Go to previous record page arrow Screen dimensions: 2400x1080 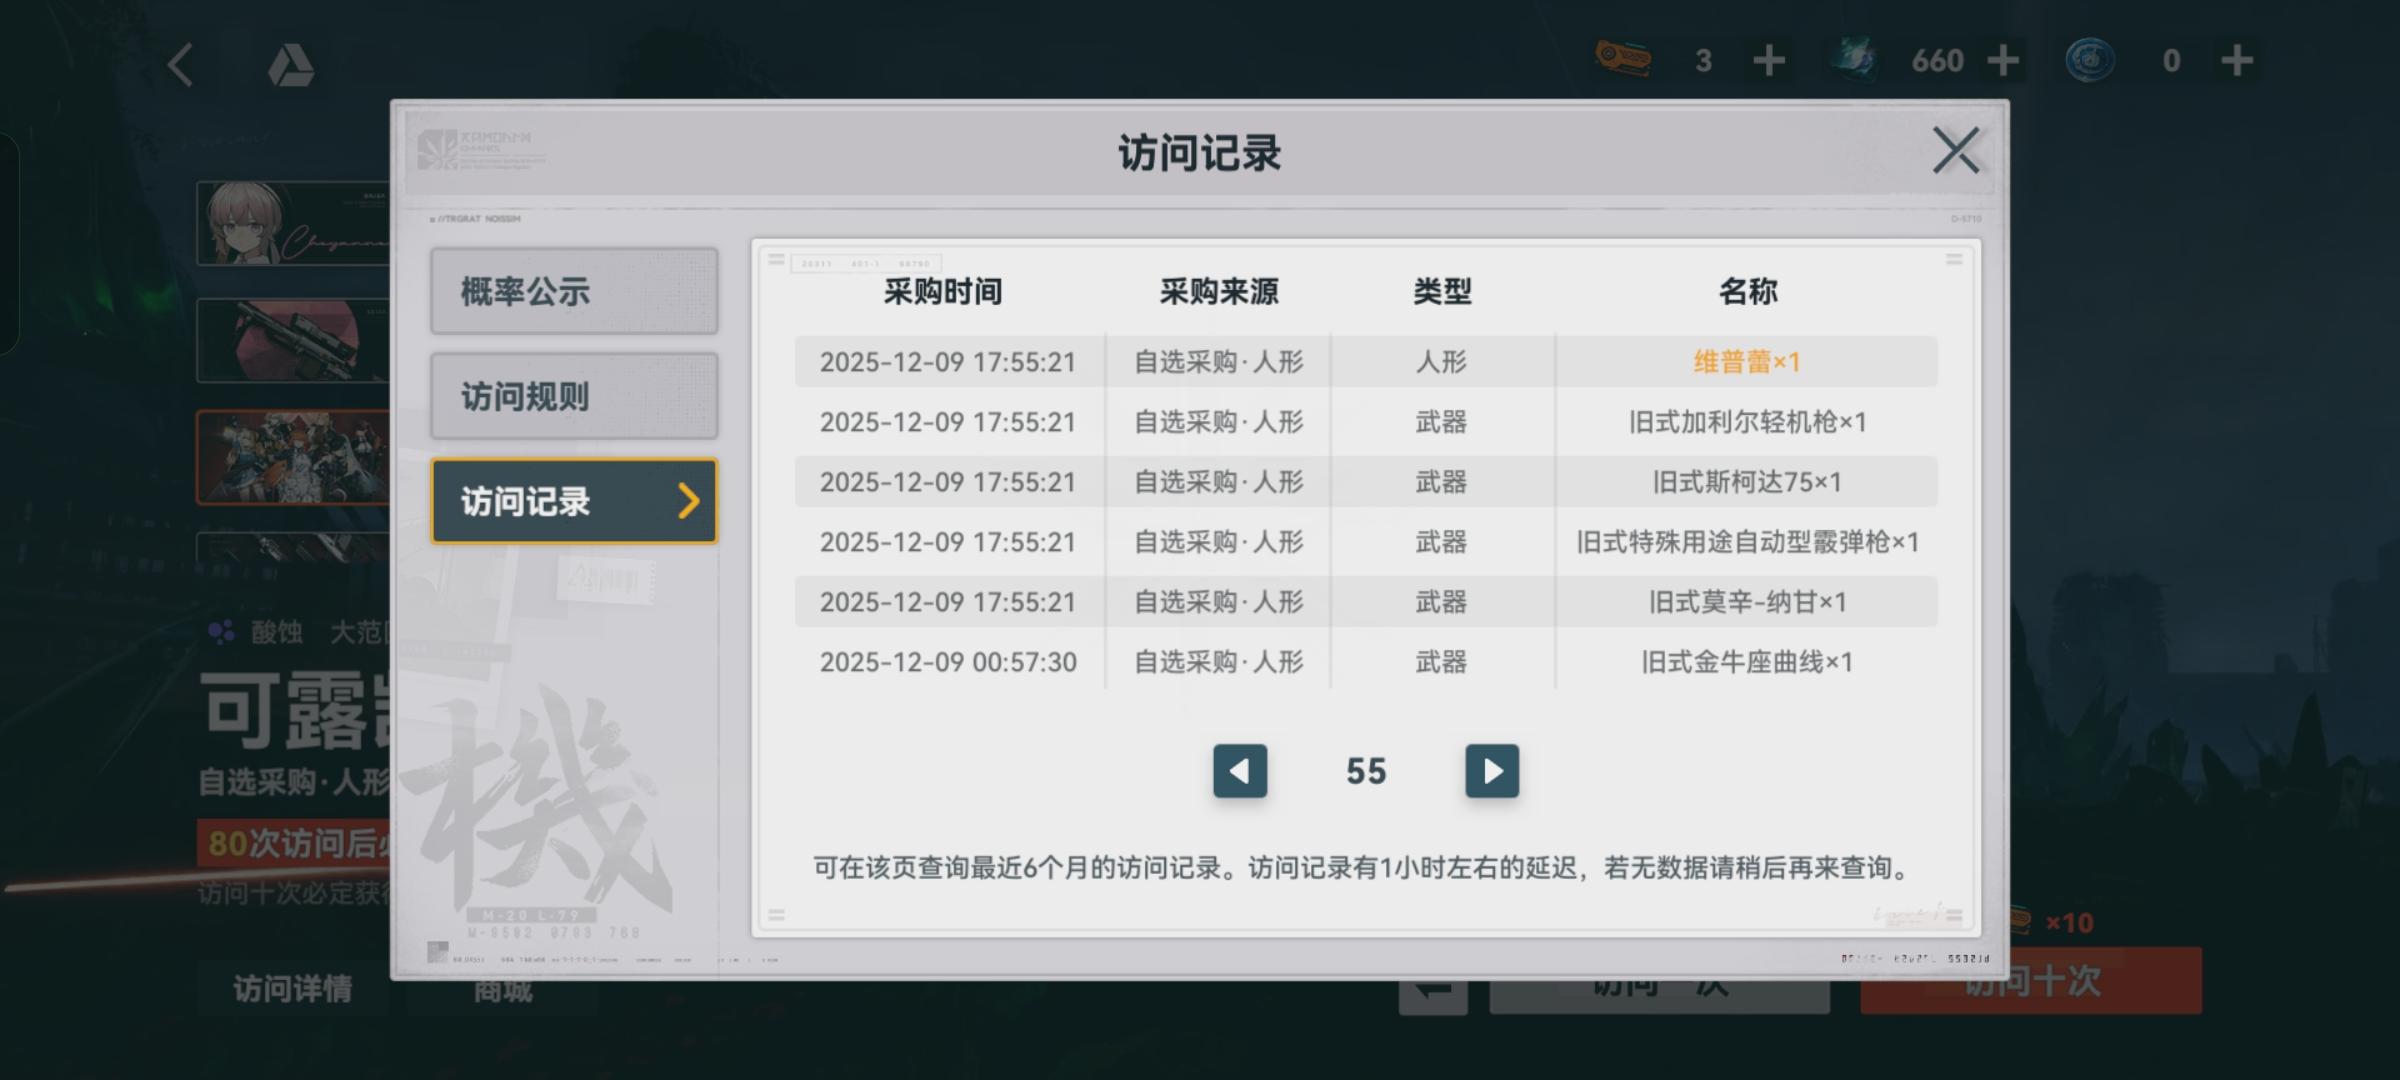(1240, 771)
